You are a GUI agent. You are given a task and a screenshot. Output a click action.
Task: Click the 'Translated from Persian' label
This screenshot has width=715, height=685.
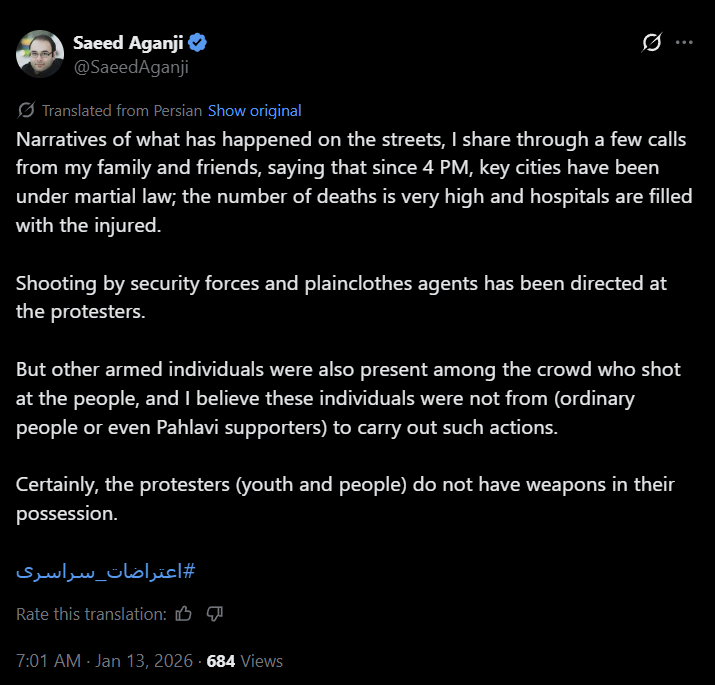click(x=122, y=110)
